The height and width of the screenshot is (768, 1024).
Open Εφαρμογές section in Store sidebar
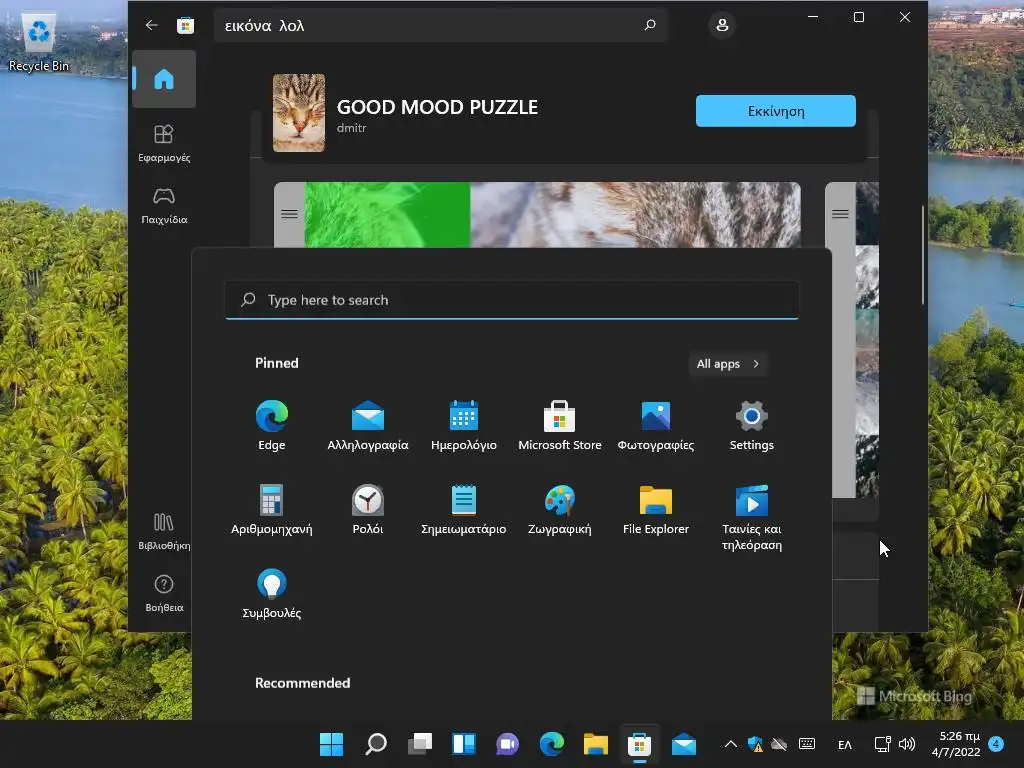point(164,144)
